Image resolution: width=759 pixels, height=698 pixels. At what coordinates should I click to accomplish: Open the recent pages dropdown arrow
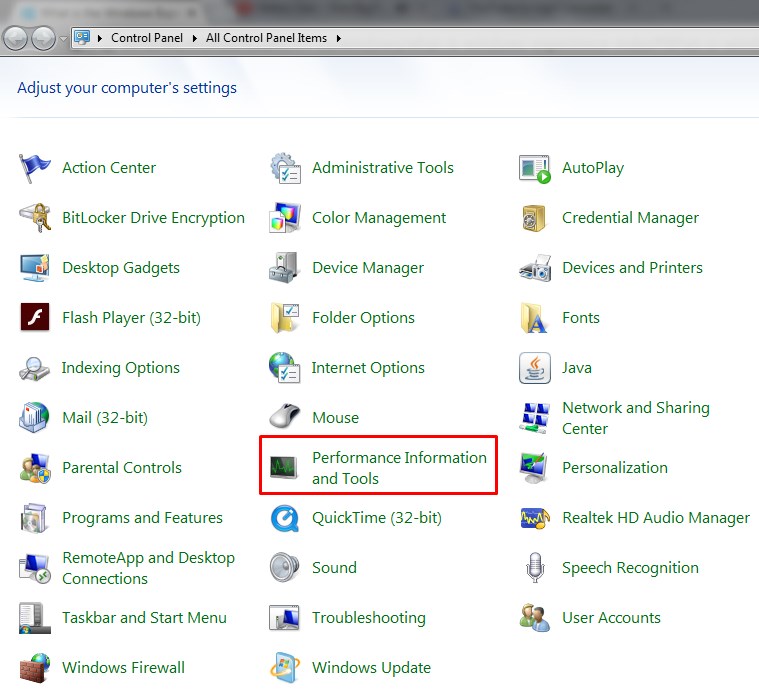(x=63, y=39)
